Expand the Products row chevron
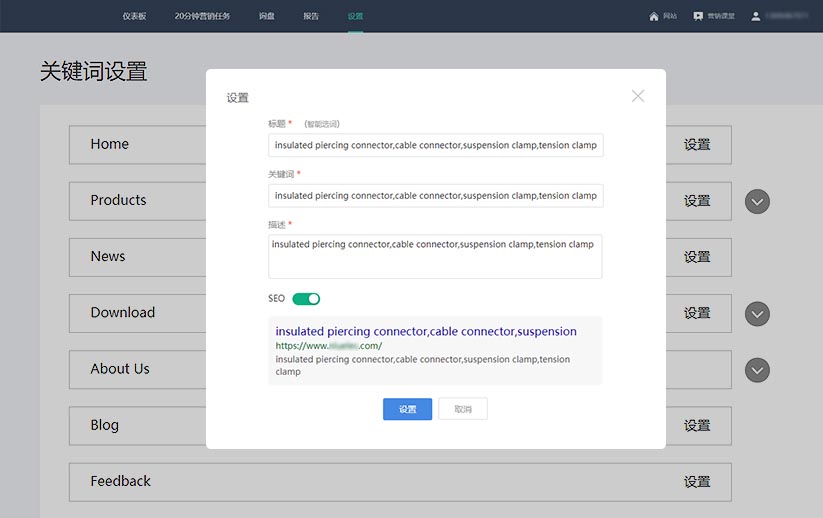 (758, 202)
